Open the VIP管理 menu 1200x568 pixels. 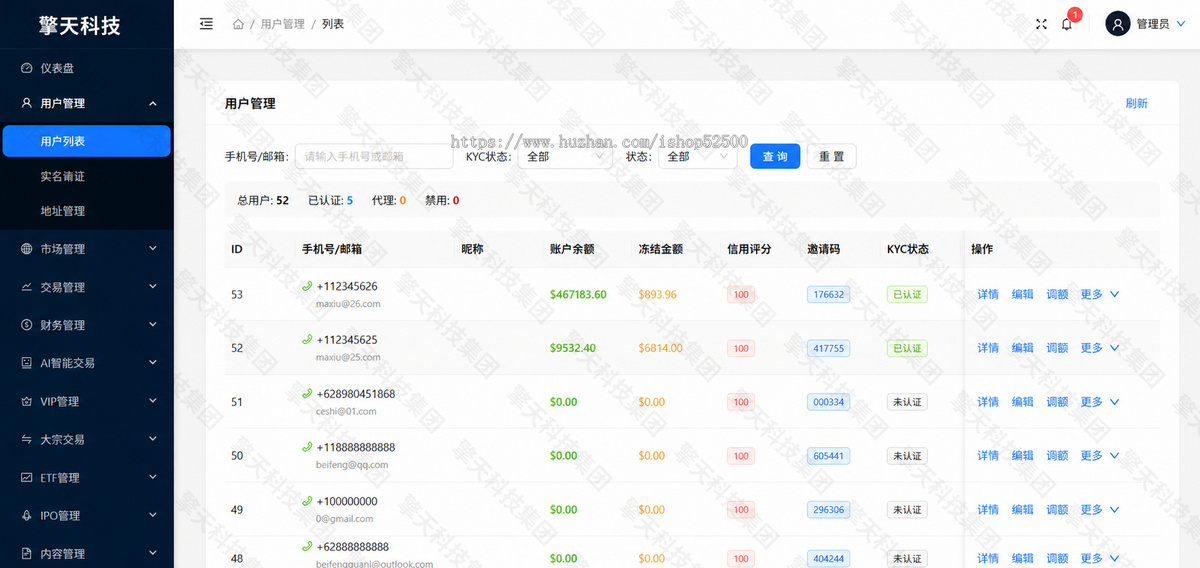tap(87, 401)
